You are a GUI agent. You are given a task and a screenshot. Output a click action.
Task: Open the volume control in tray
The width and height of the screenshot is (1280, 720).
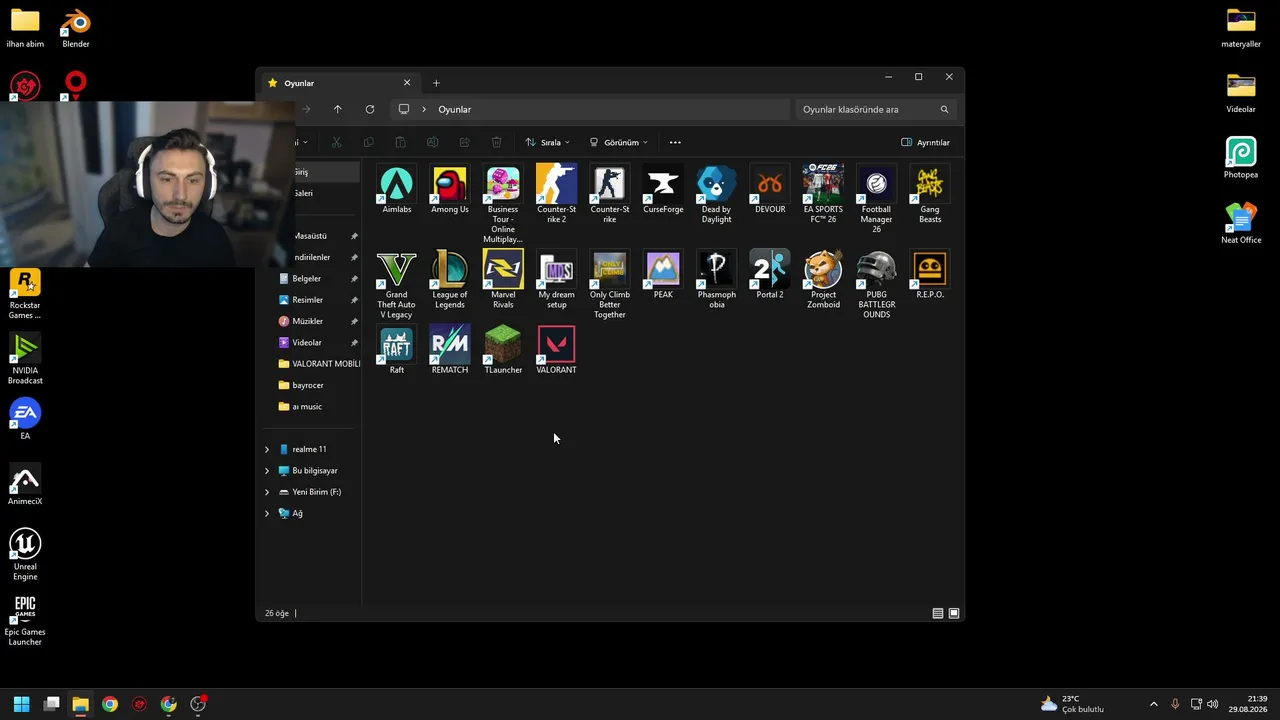(x=1213, y=704)
